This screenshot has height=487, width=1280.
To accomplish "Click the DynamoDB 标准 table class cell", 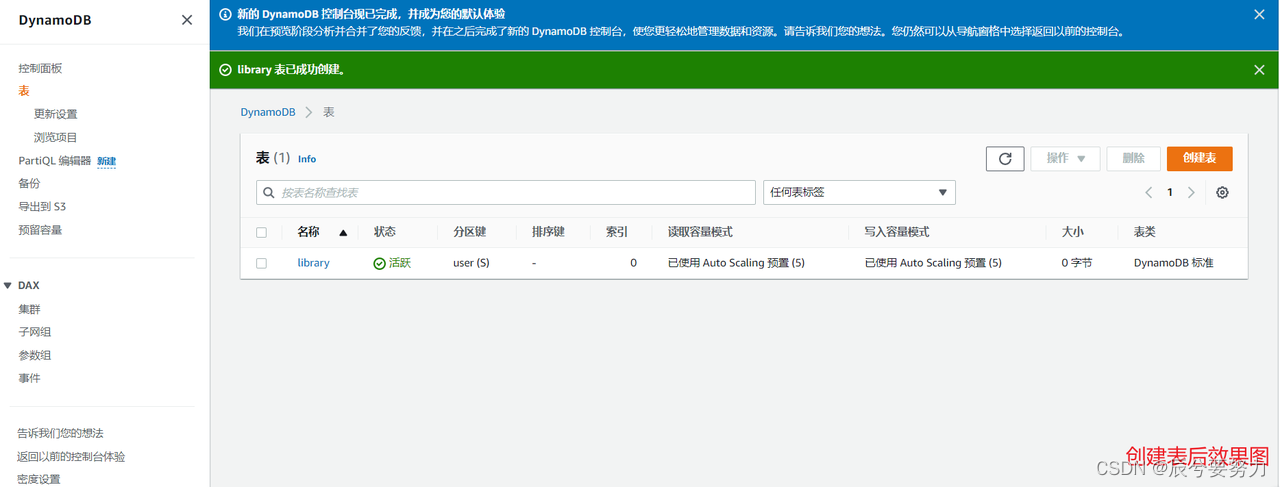I will click(1174, 263).
